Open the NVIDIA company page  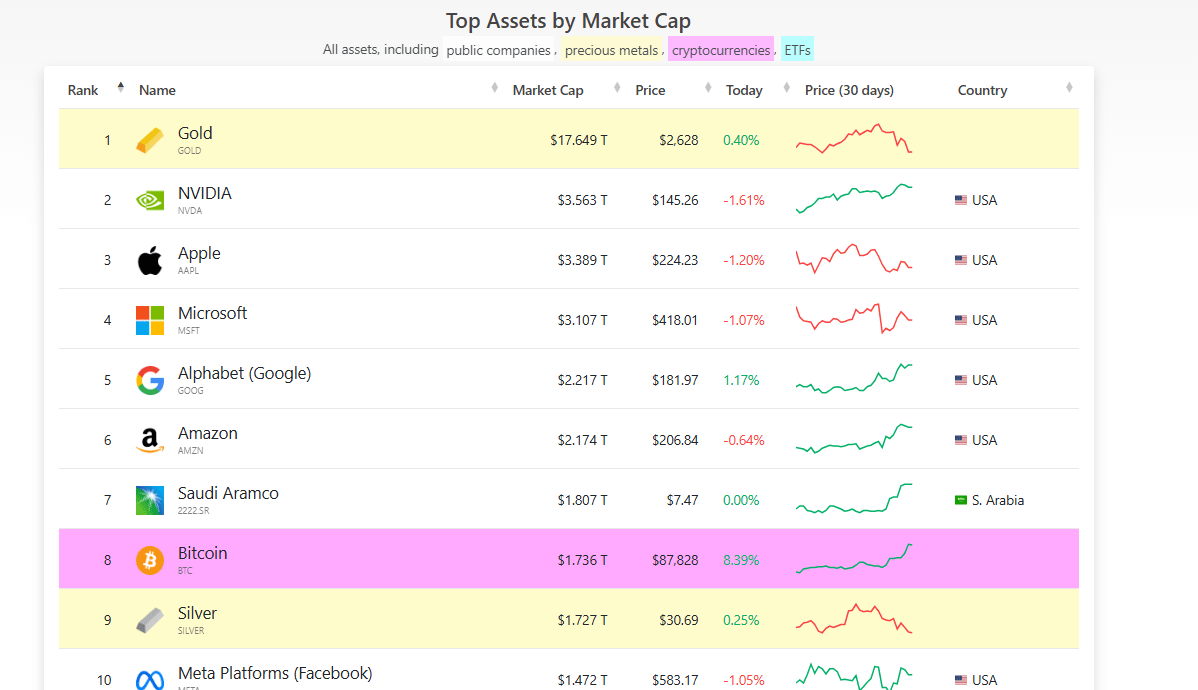point(205,193)
